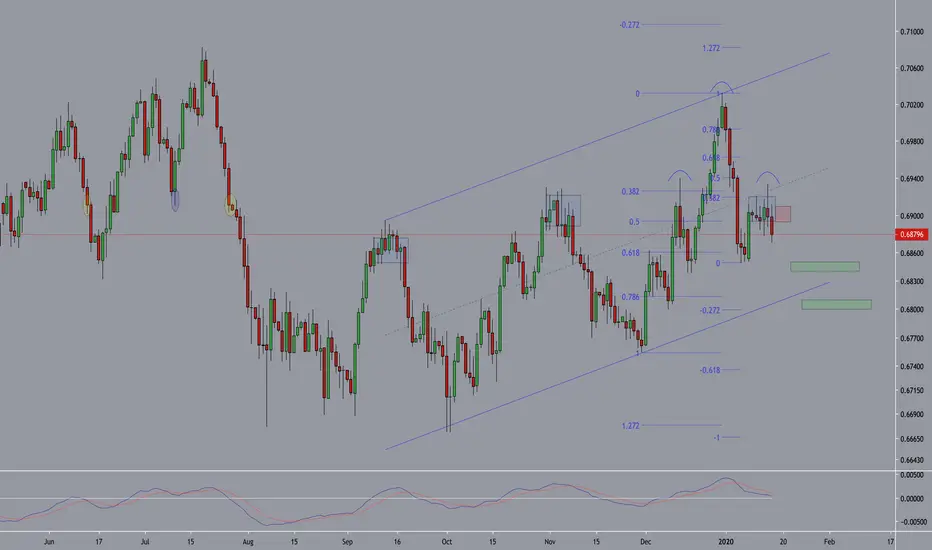
Task: Select the 0.69000 price axis label
Action: pyautogui.click(x=912, y=216)
